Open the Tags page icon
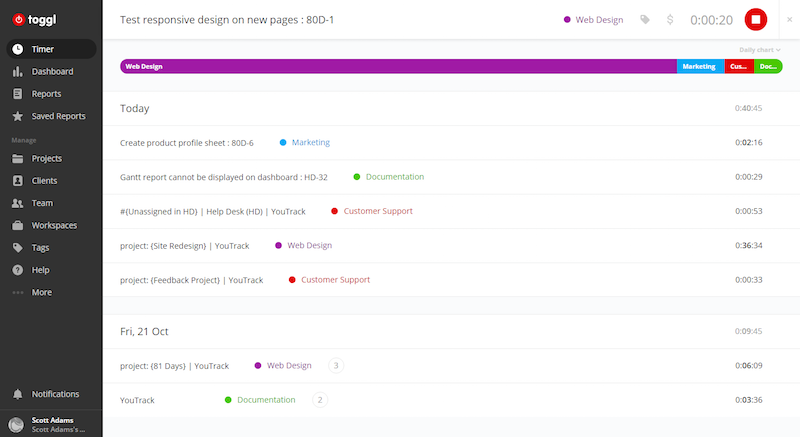The width and height of the screenshot is (800, 437). (x=18, y=247)
